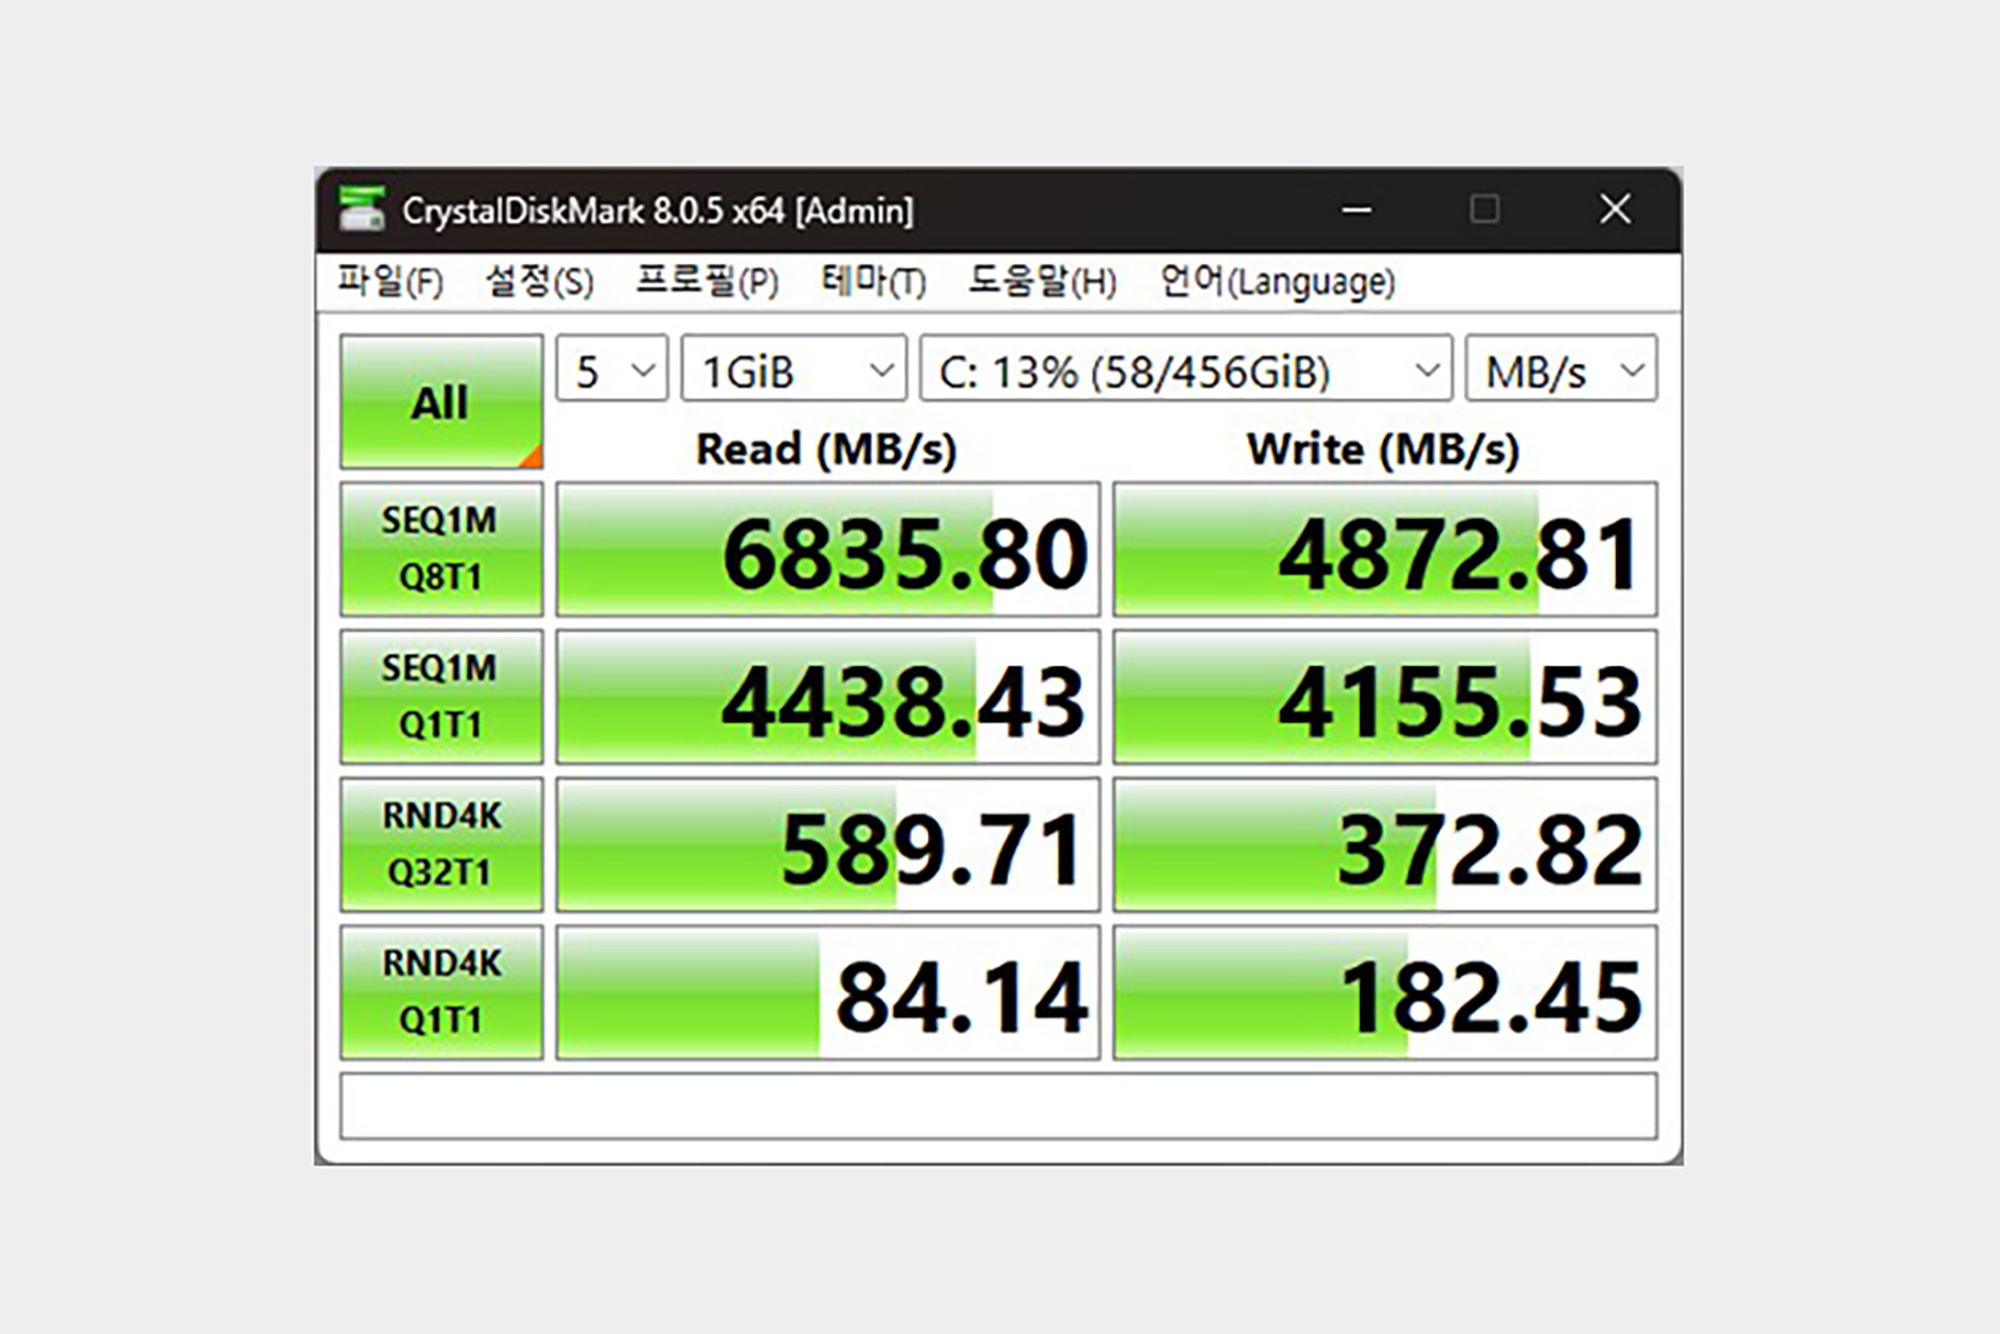Run the RND4K Q1T1 benchmark
The image size is (2000, 1334).
(441, 991)
